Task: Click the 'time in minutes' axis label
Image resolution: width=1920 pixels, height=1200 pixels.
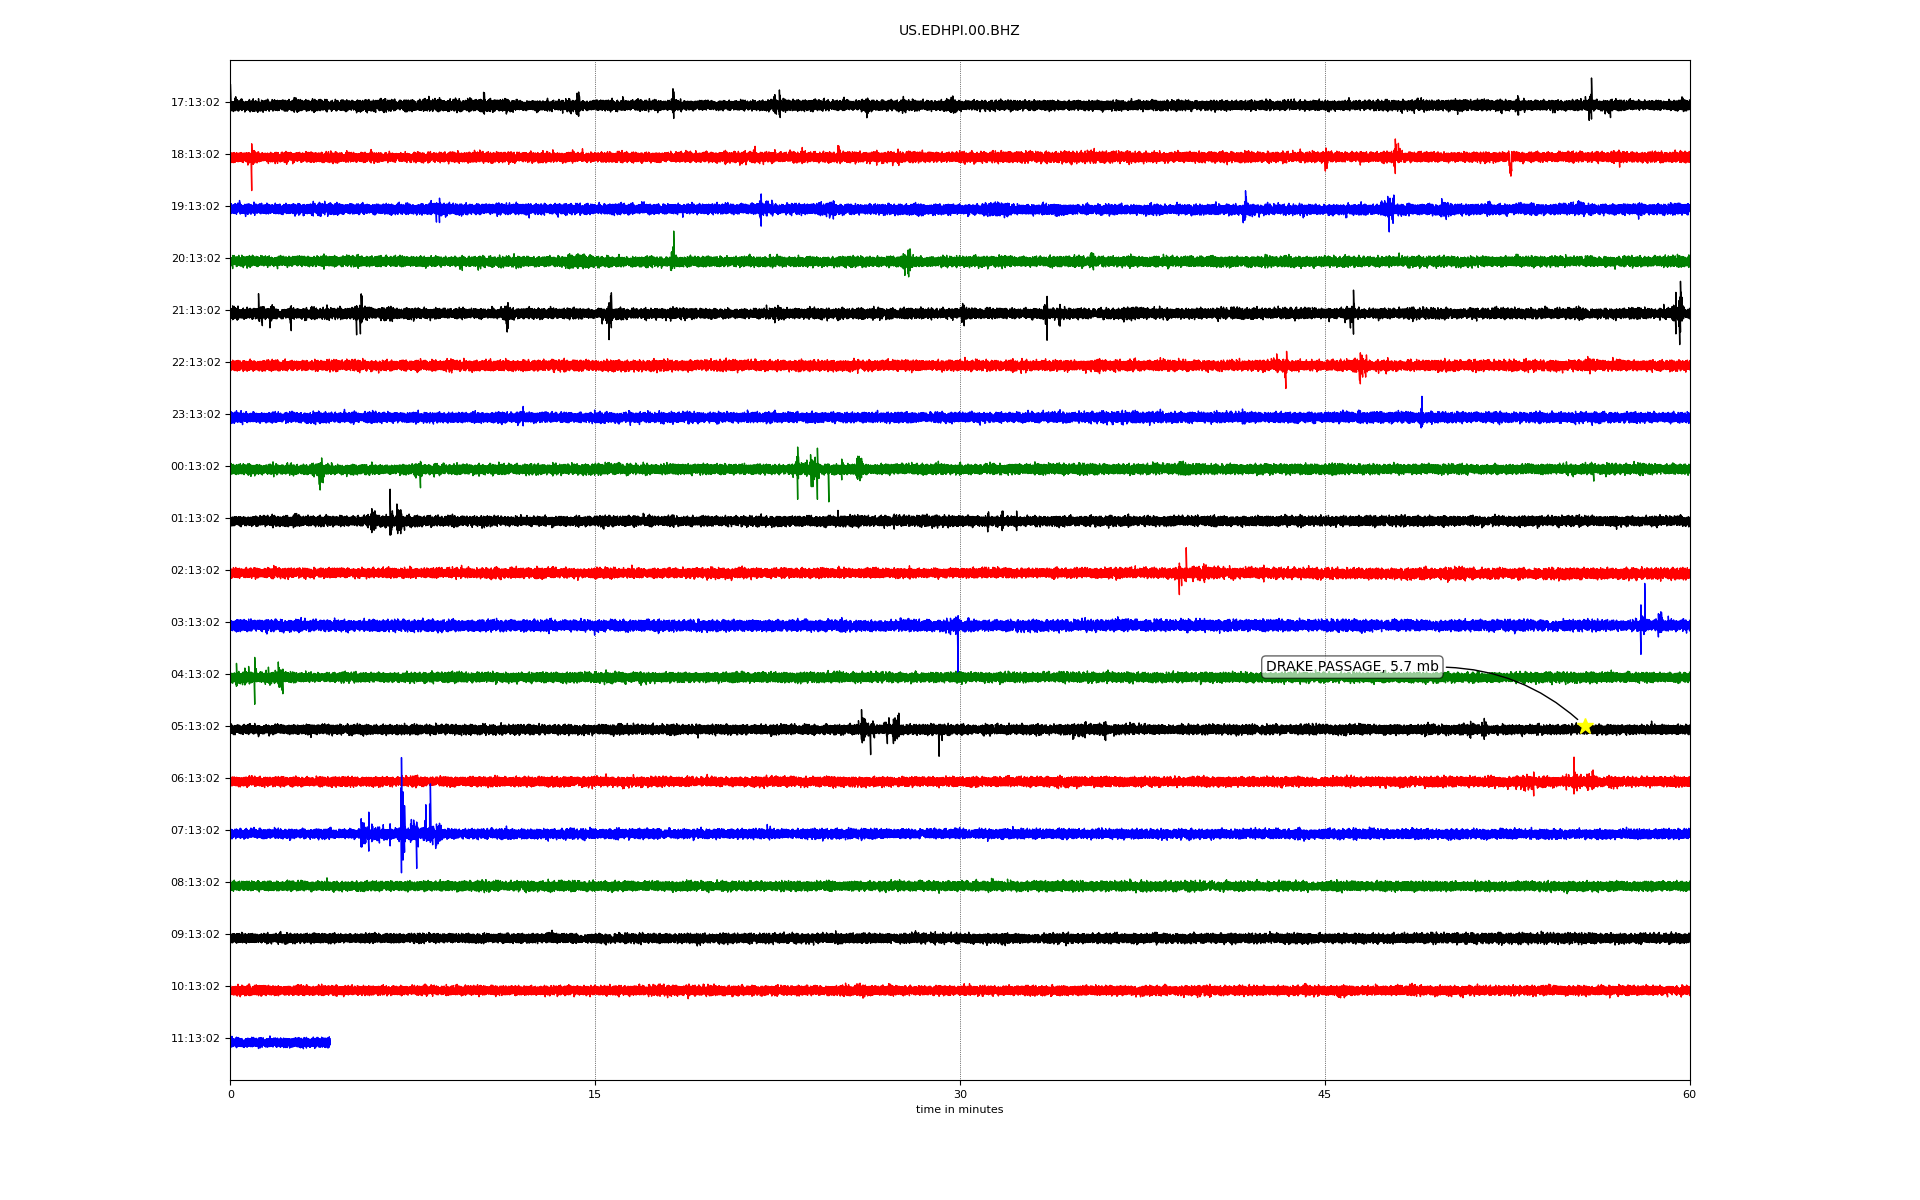Action: click(959, 1109)
